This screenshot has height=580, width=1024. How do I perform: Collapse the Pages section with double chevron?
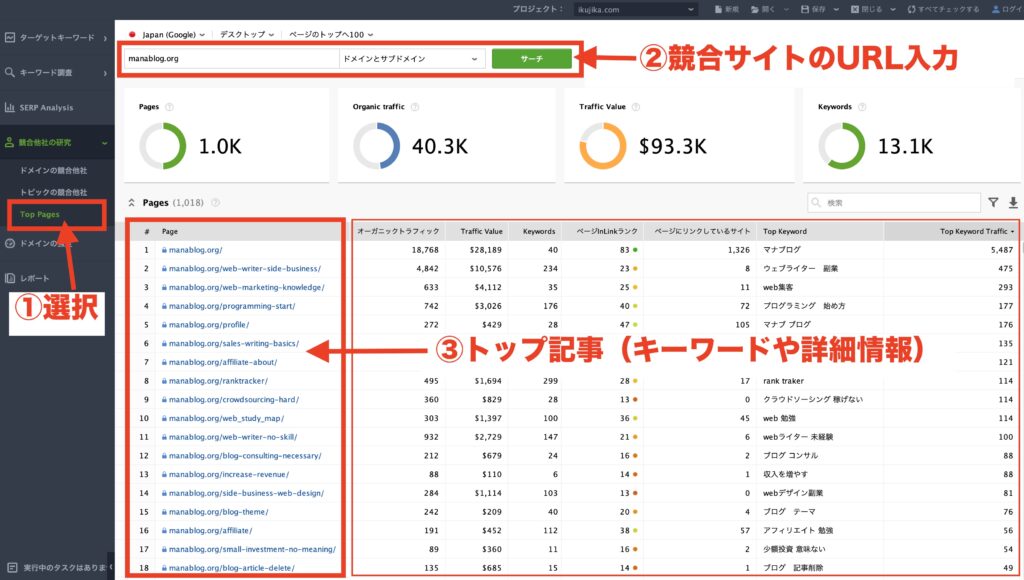coord(131,202)
